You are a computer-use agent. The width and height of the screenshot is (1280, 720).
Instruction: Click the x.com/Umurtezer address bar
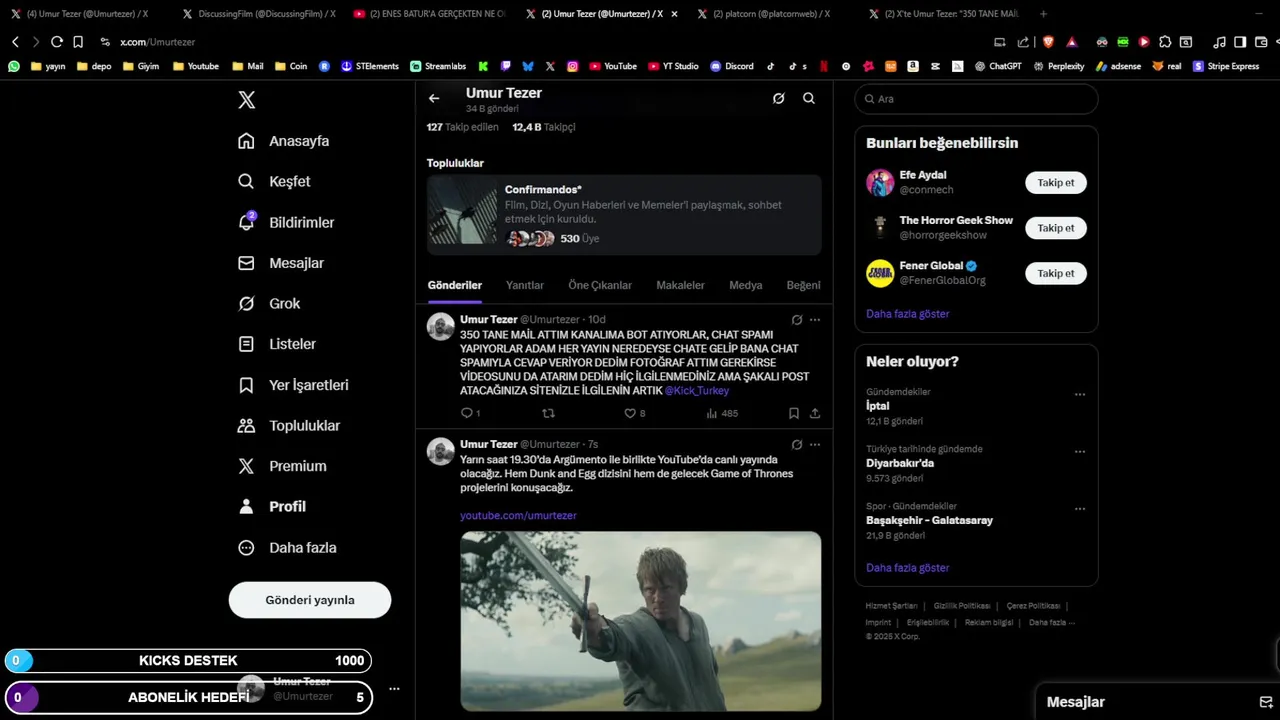157,42
